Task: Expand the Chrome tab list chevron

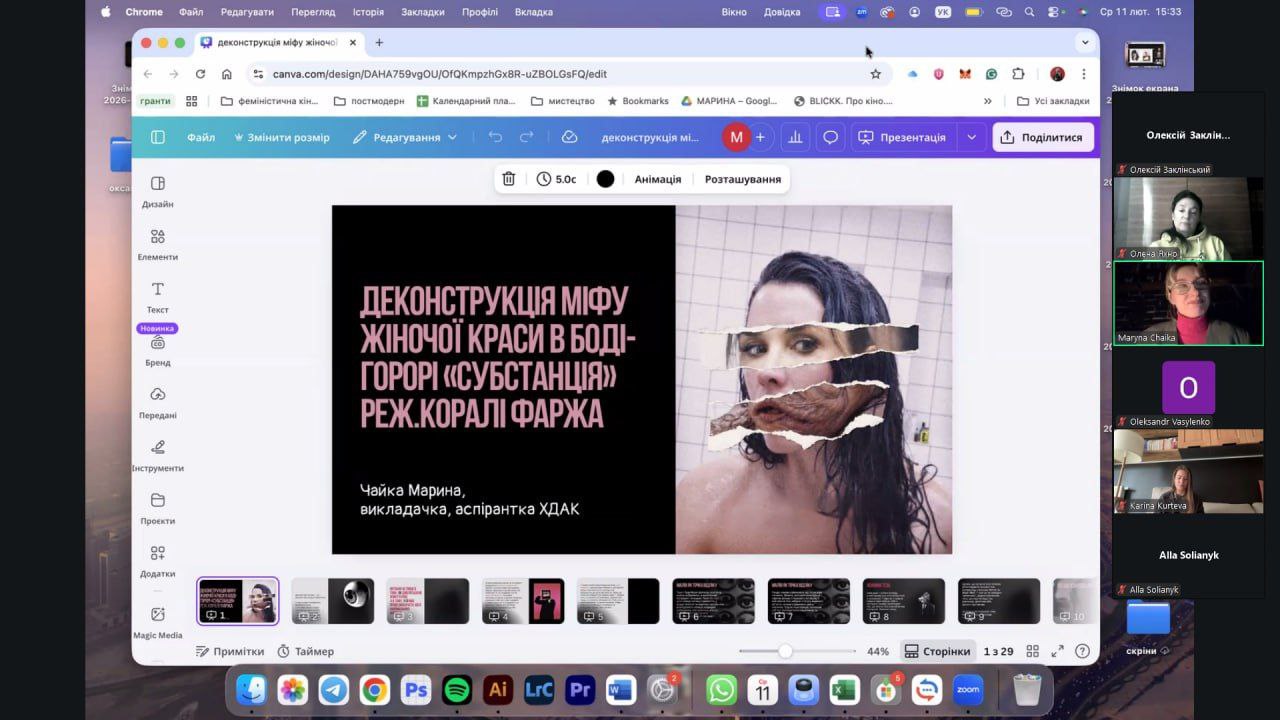Action: [1084, 42]
